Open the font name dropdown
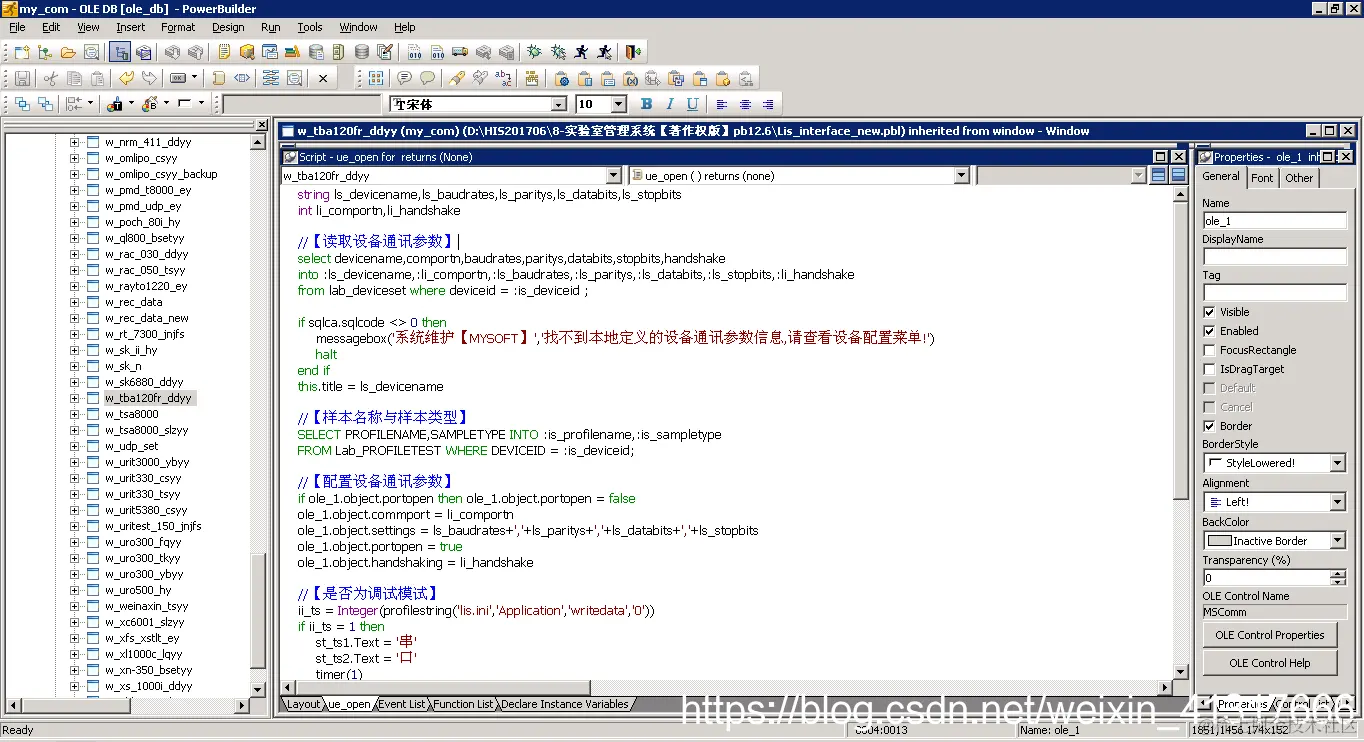Image resolution: width=1364 pixels, height=742 pixels. click(x=559, y=104)
